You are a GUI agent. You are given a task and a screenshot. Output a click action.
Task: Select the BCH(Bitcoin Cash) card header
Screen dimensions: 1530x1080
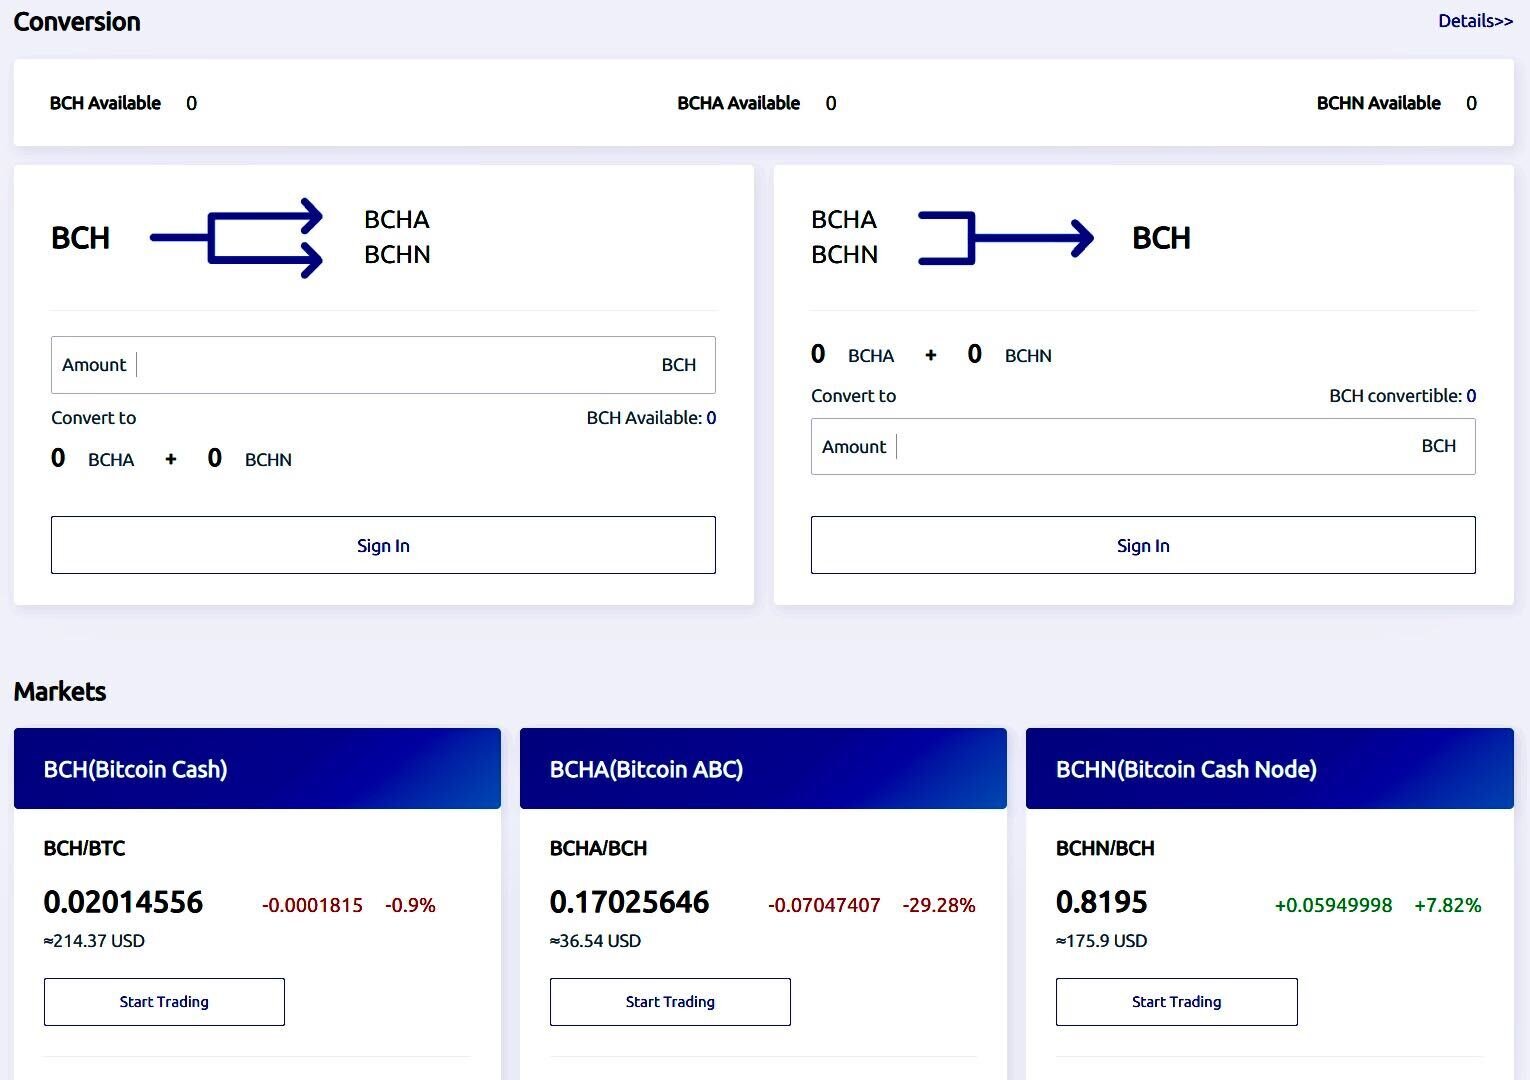click(x=257, y=769)
